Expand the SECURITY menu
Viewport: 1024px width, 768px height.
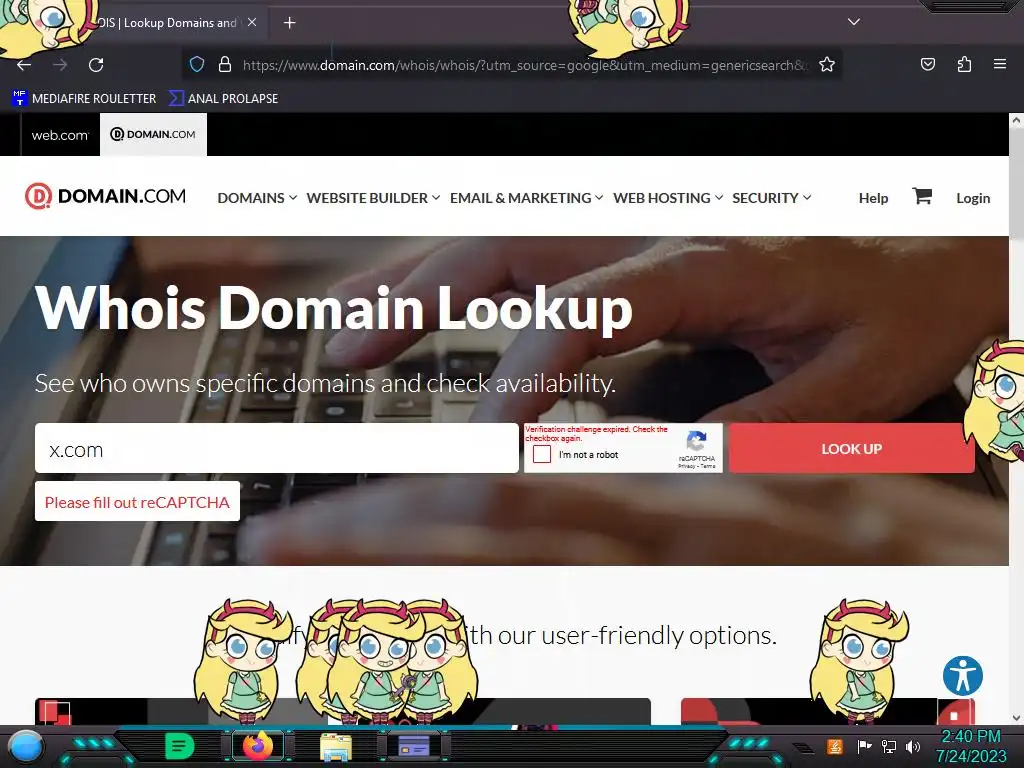[x=771, y=198]
